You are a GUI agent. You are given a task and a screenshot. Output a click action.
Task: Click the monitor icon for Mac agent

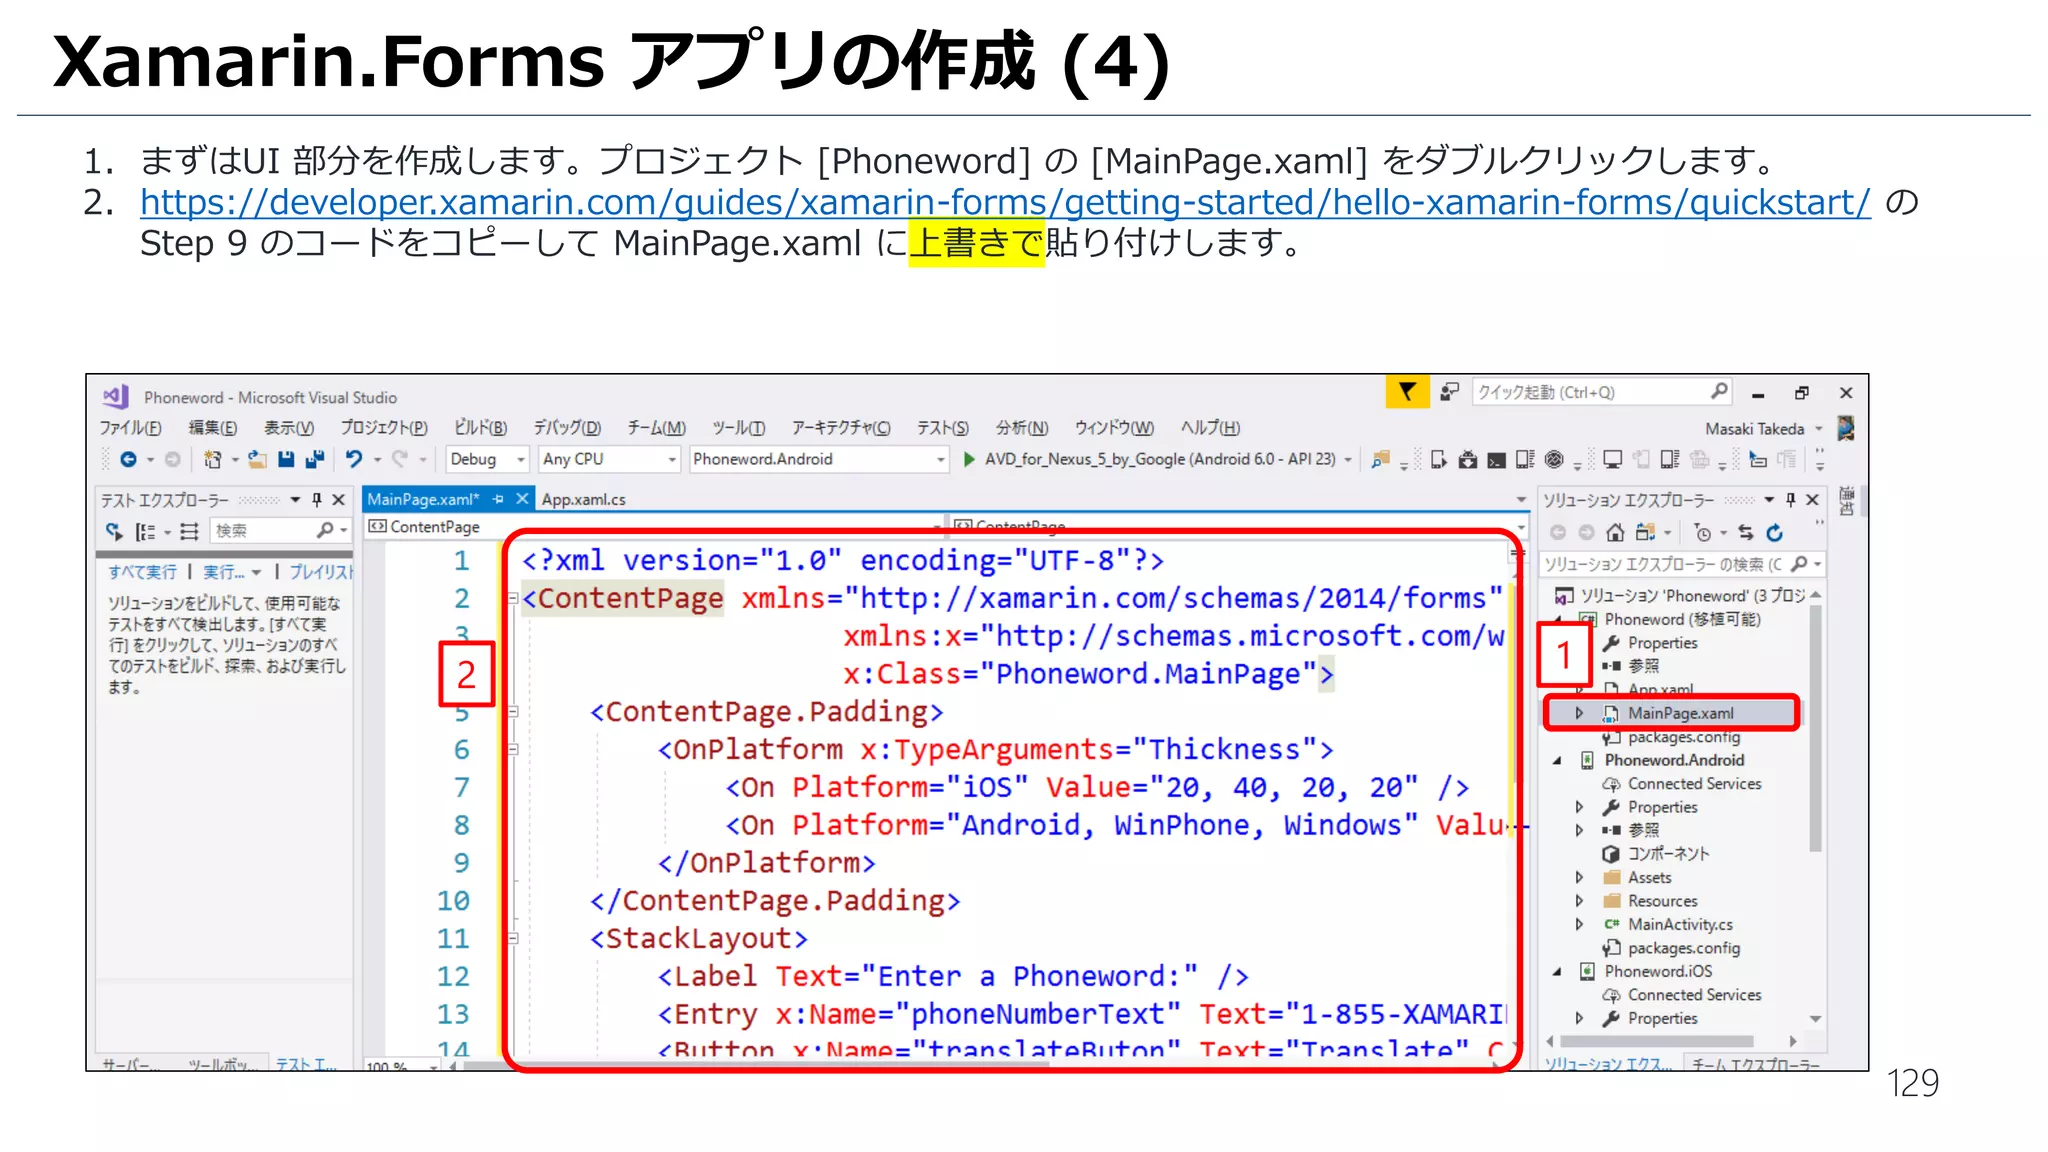pyautogui.click(x=1612, y=459)
